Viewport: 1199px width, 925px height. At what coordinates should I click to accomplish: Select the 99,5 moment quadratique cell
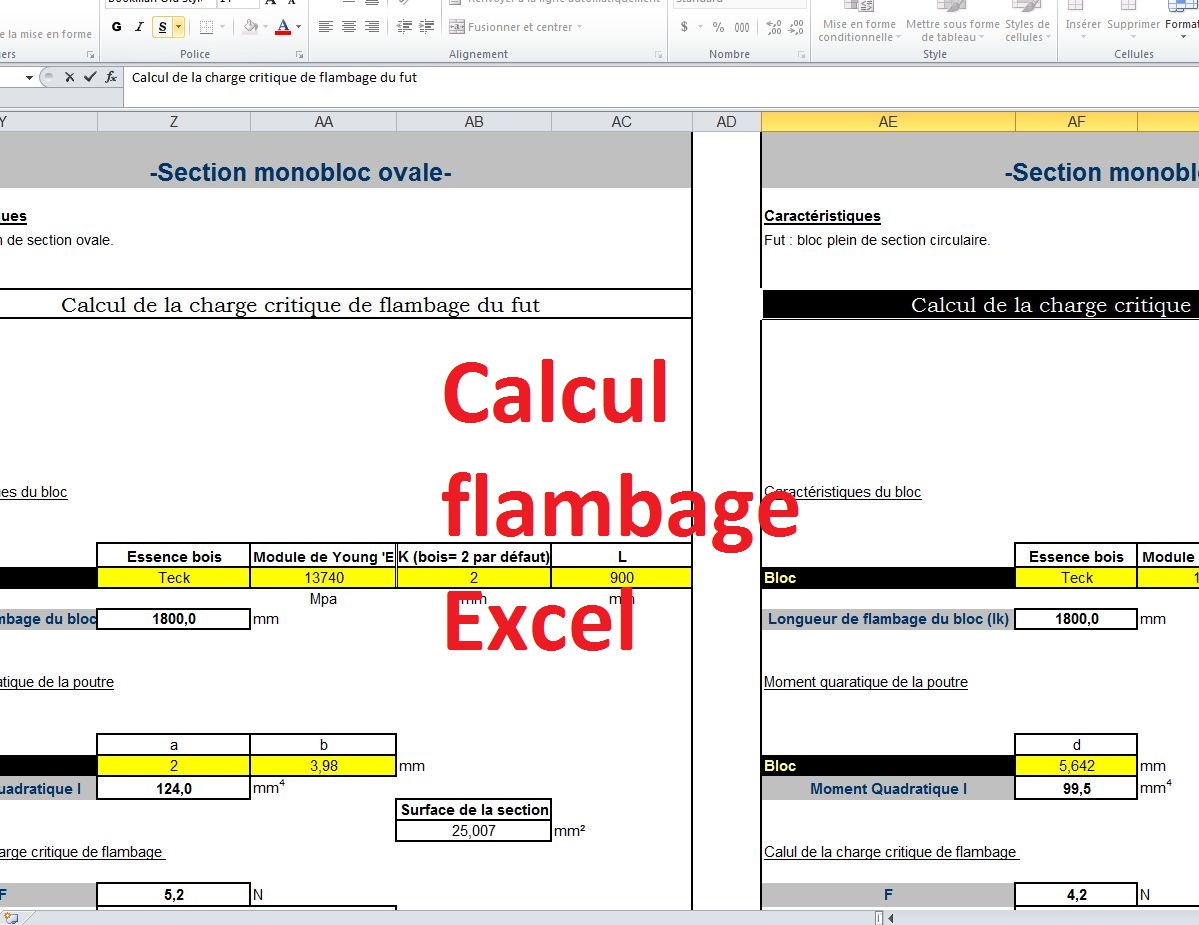(x=1076, y=788)
